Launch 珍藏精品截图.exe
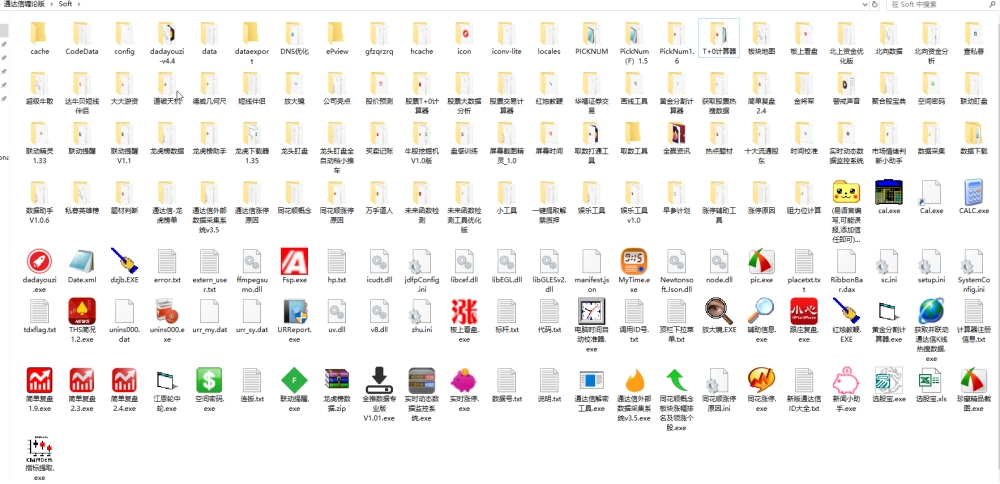 973,380
